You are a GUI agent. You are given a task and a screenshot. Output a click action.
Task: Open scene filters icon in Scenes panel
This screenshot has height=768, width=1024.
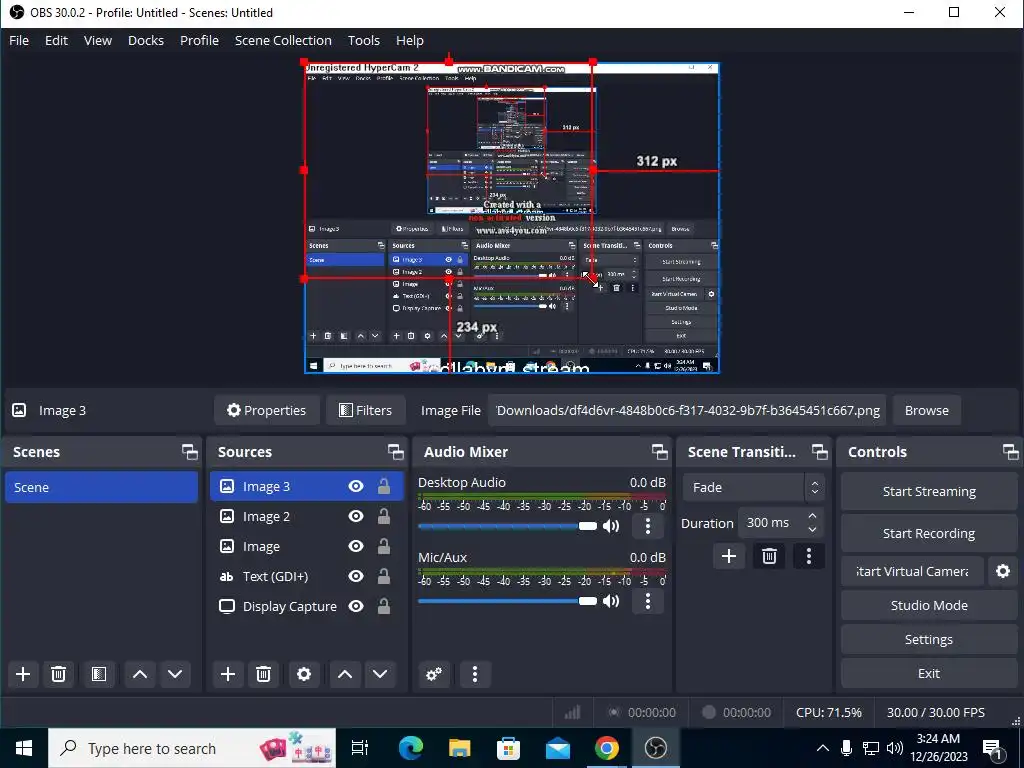pos(99,674)
